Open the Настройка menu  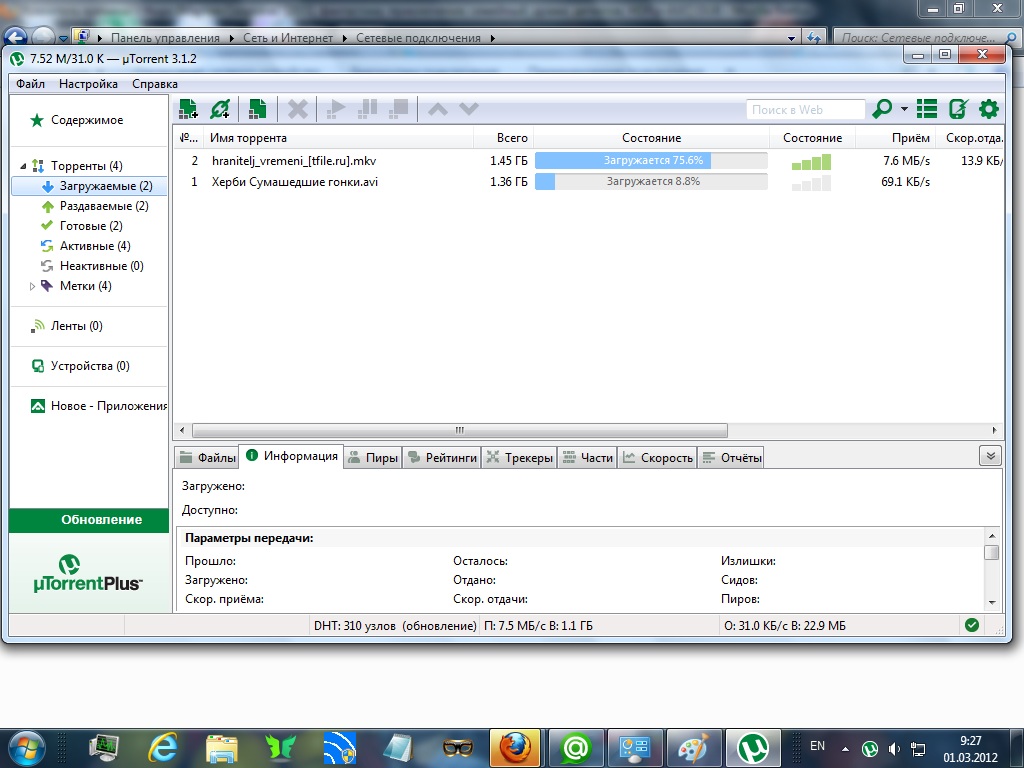pos(88,84)
